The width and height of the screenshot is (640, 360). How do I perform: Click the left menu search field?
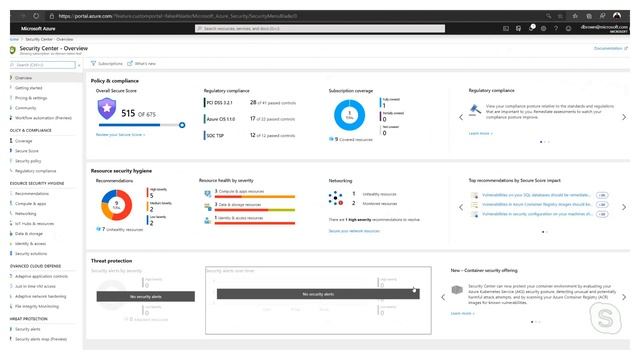pyautogui.click(x=42, y=65)
